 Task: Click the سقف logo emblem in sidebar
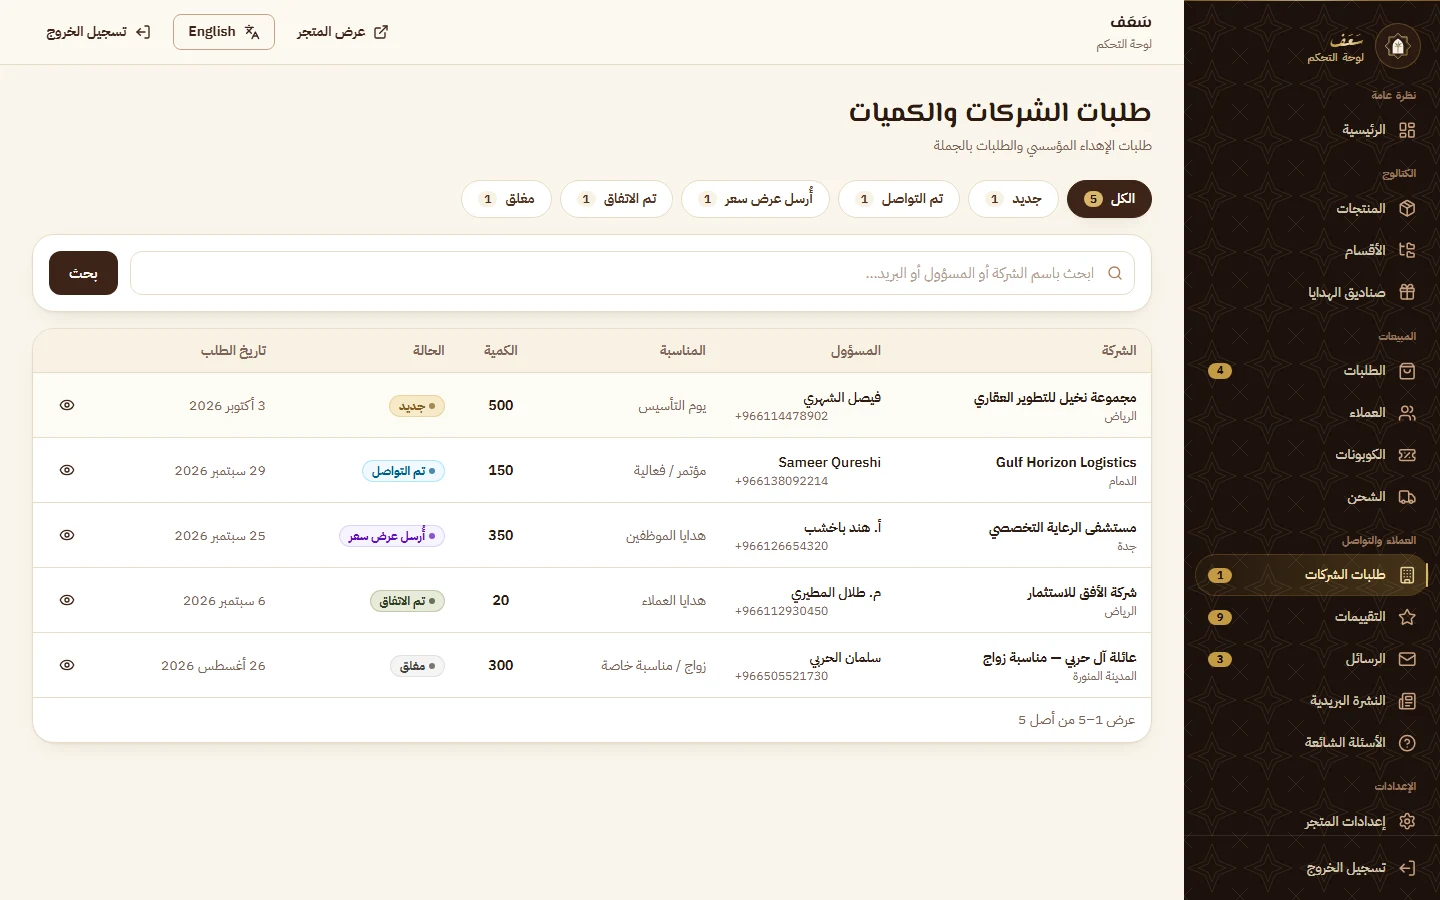click(1398, 46)
